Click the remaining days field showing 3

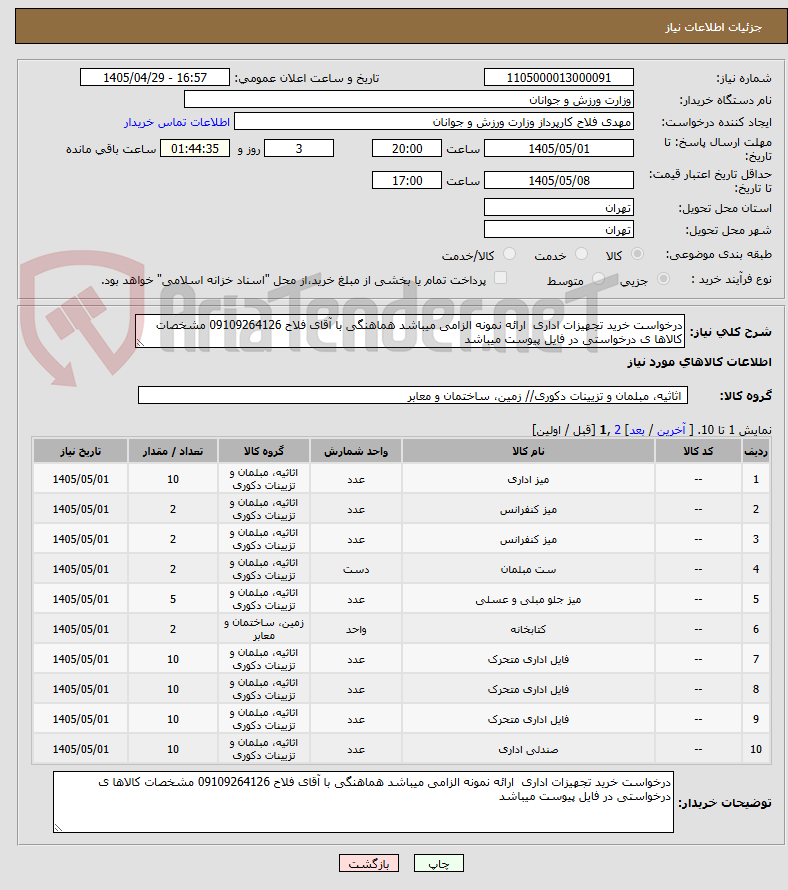[299, 149]
